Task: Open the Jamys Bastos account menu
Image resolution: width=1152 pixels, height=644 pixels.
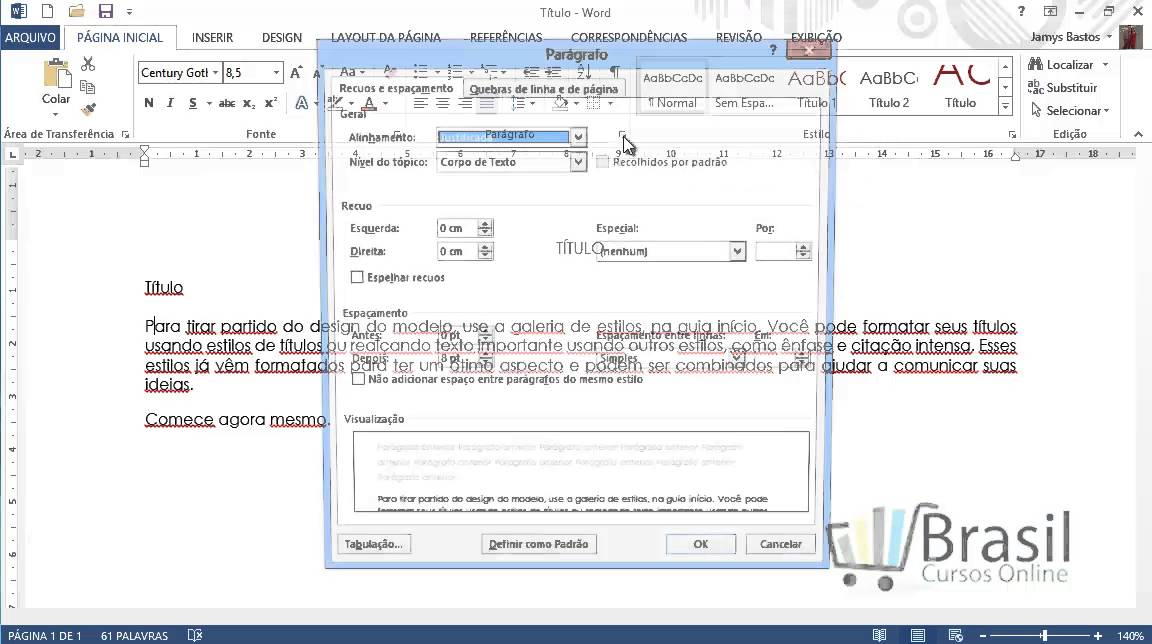Action: pos(1069,37)
